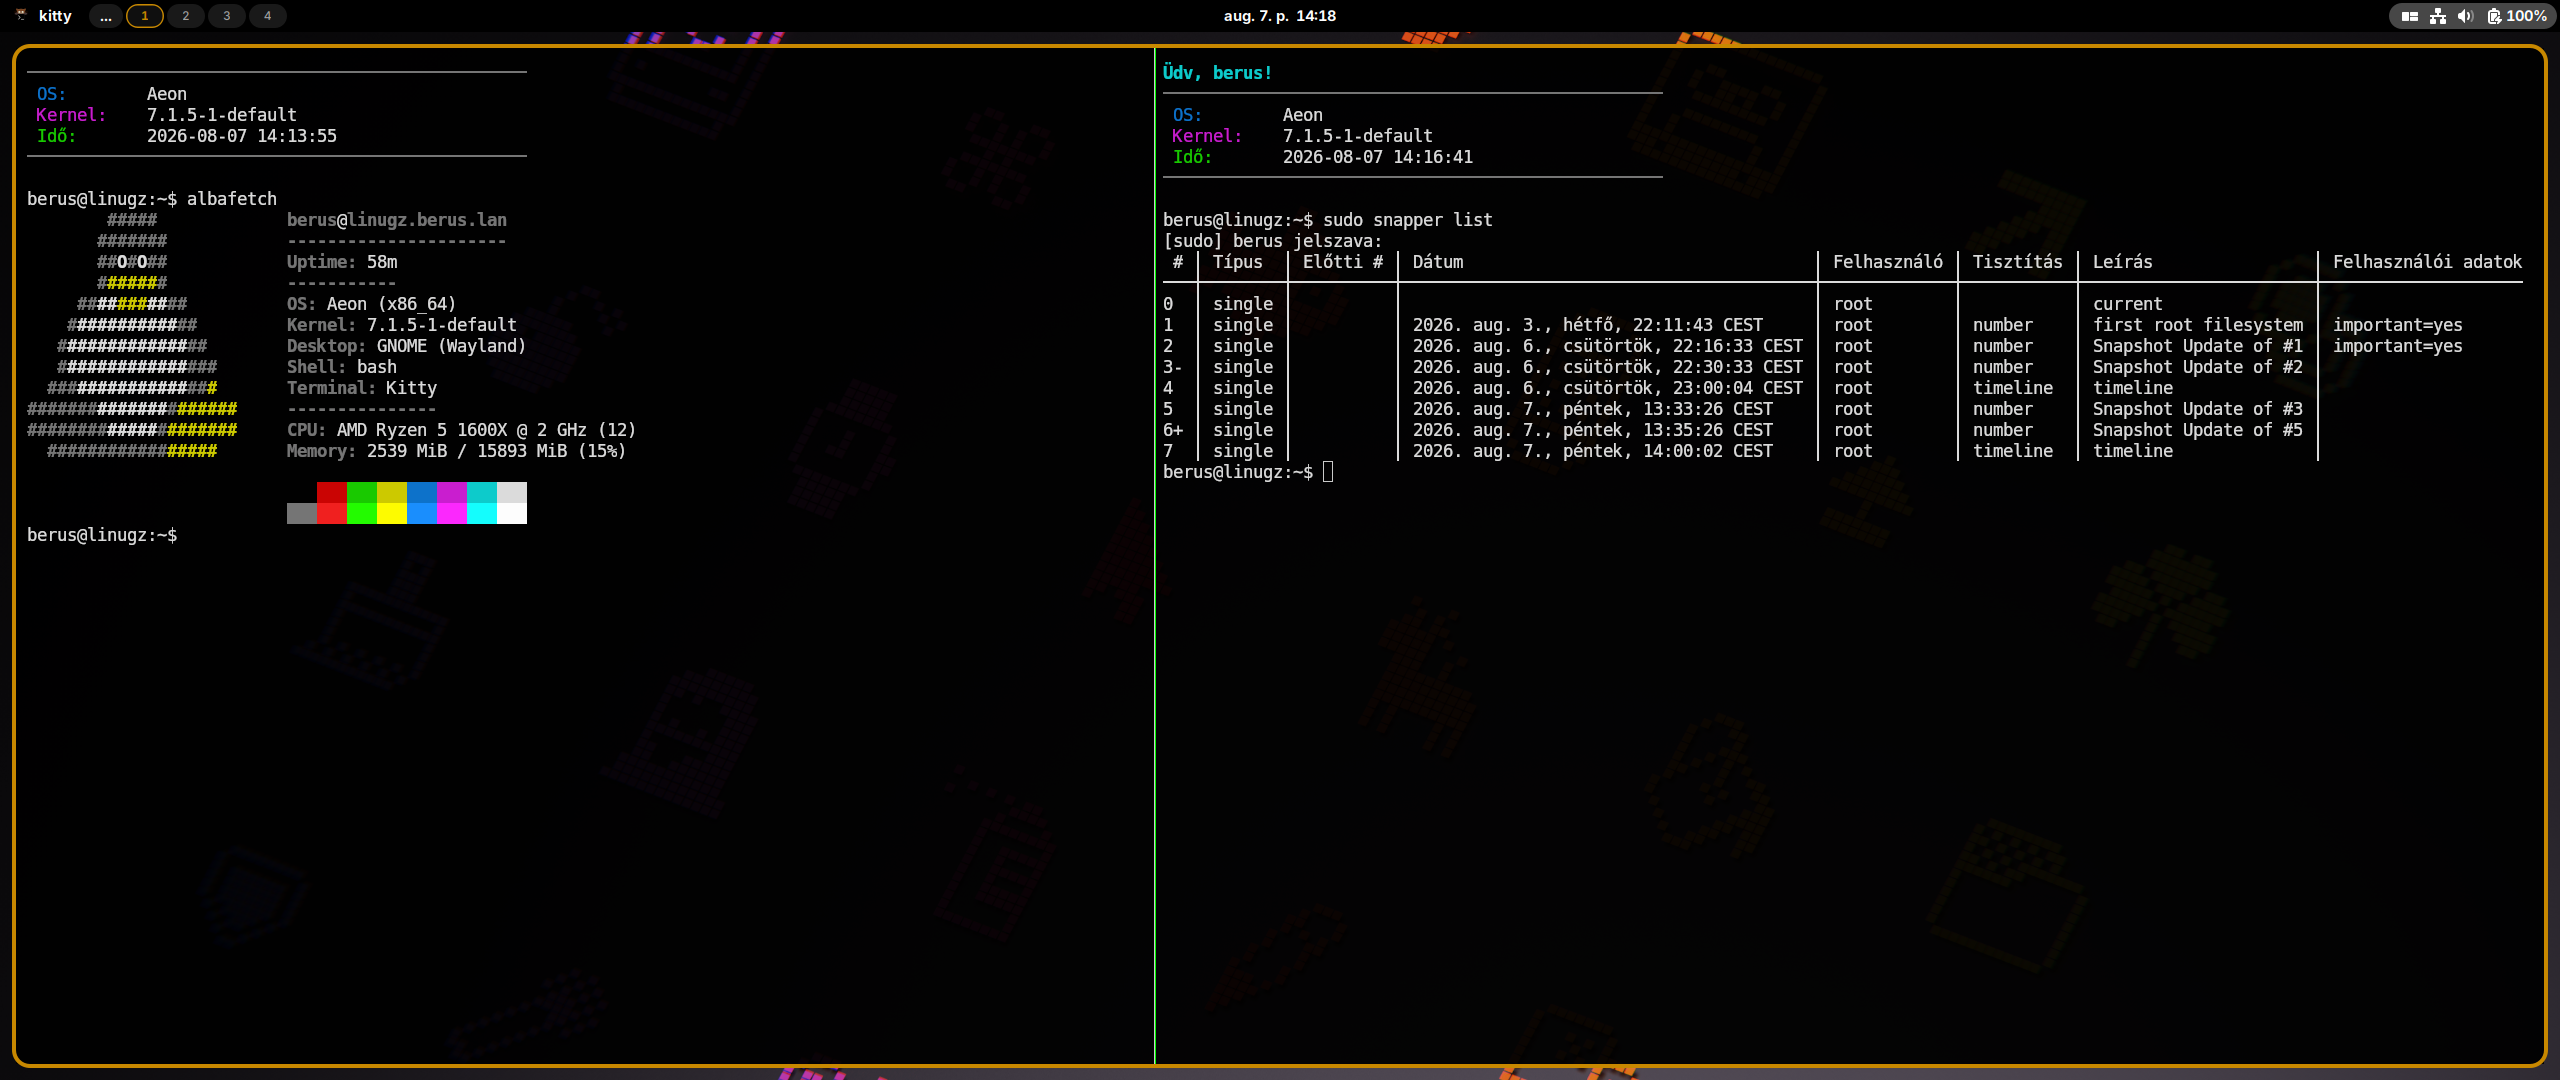
Task: Click 'Snapshot Update of #2' description
Action: [2198, 367]
